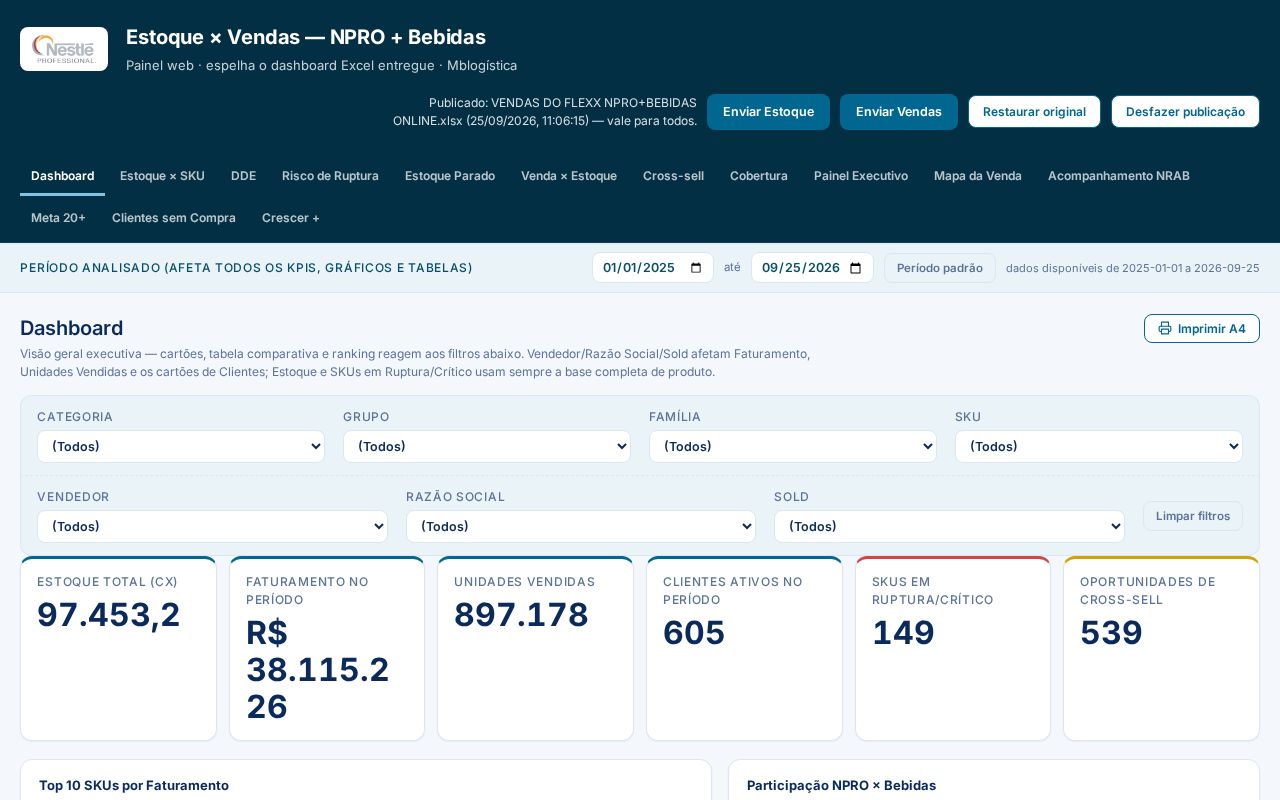Click the Top 10 SKUs por Faturamento heading
1280x800 pixels.
134,786
